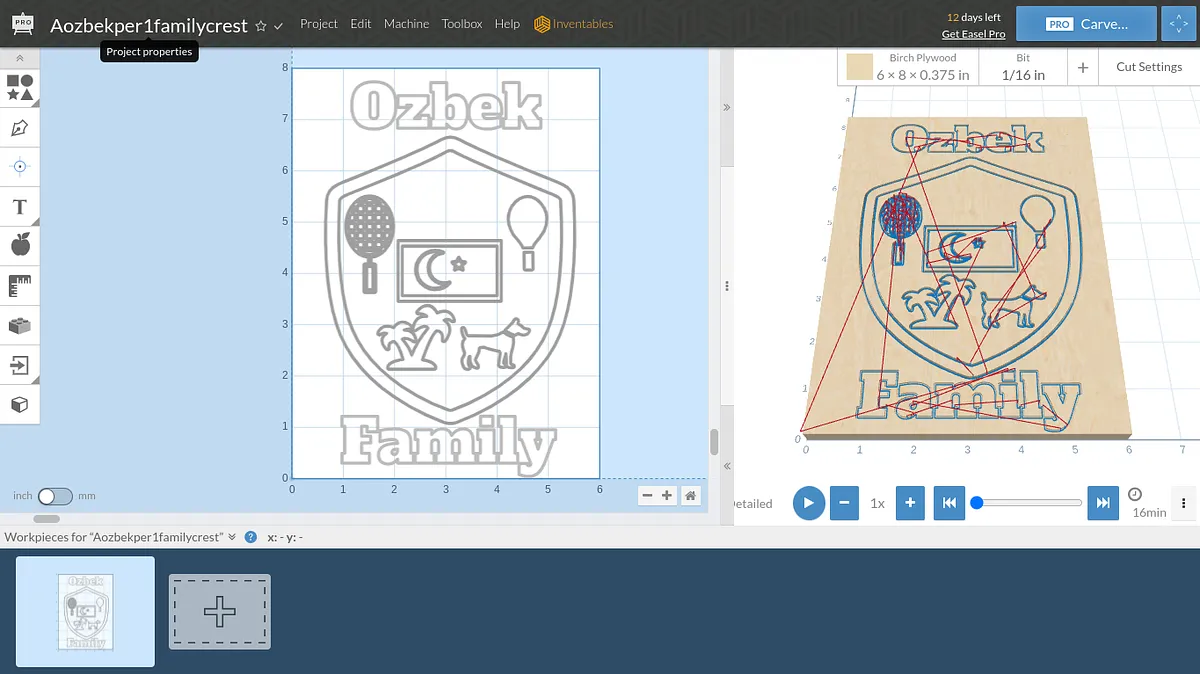The width and height of the screenshot is (1200, 674).
Task: Choose the Text tool
Action: pos(19,207)
